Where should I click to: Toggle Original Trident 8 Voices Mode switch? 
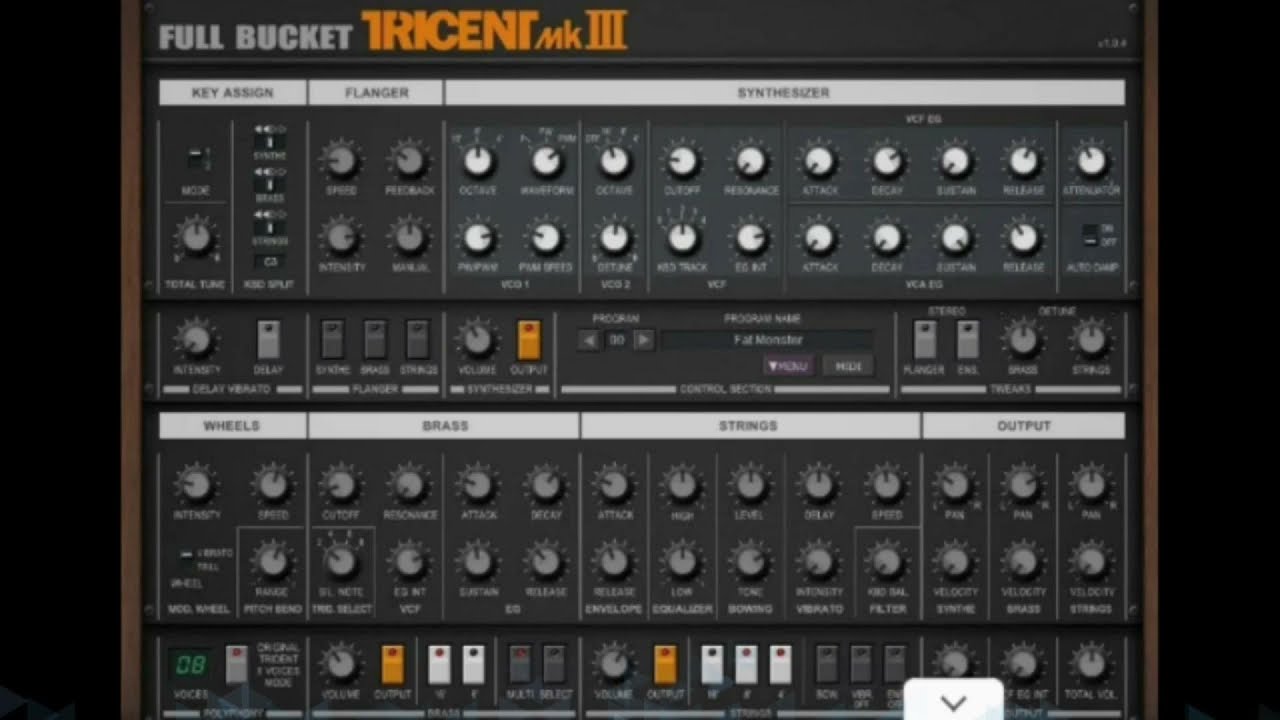click(237, 665)
